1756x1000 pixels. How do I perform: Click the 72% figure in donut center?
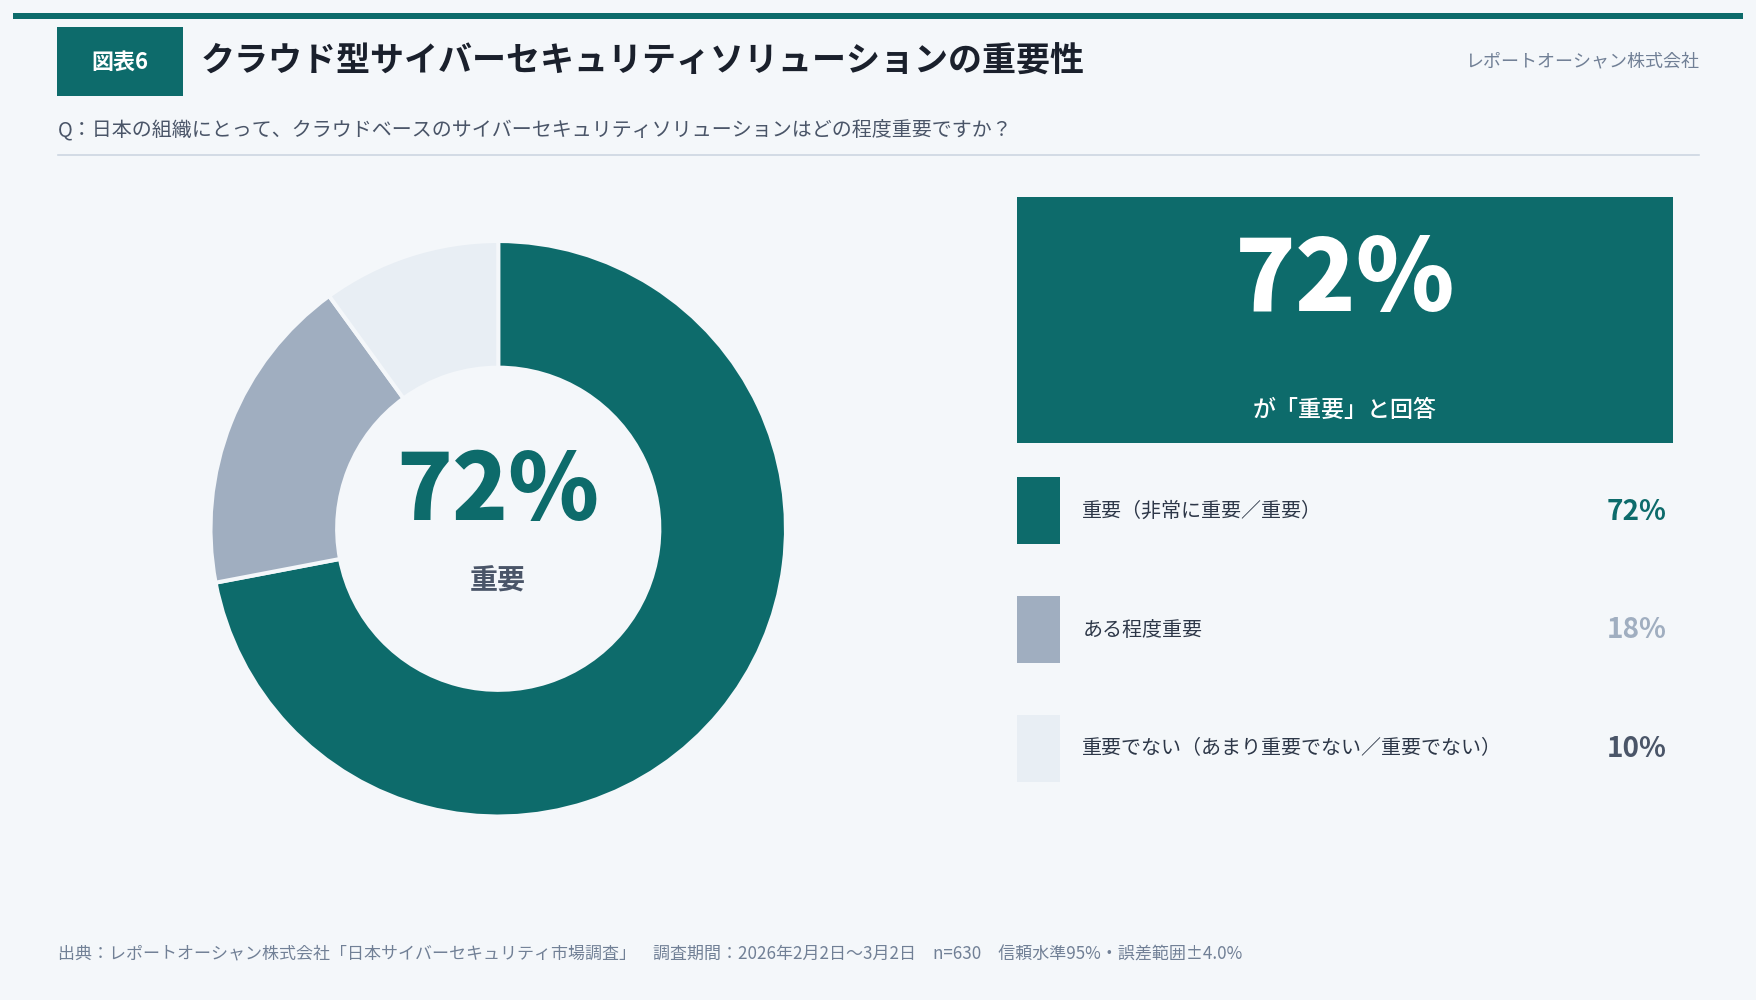498,488
